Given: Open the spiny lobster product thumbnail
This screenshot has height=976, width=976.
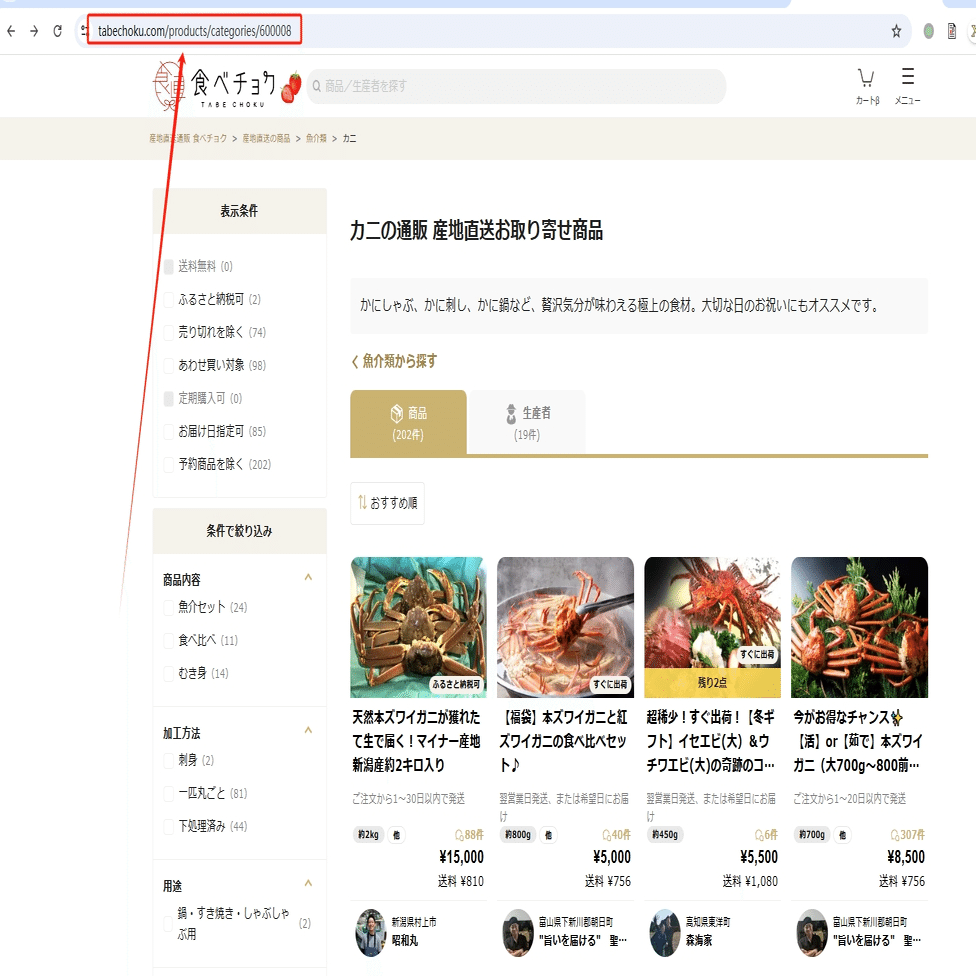Looking at the screenshot, I should 712,627.
